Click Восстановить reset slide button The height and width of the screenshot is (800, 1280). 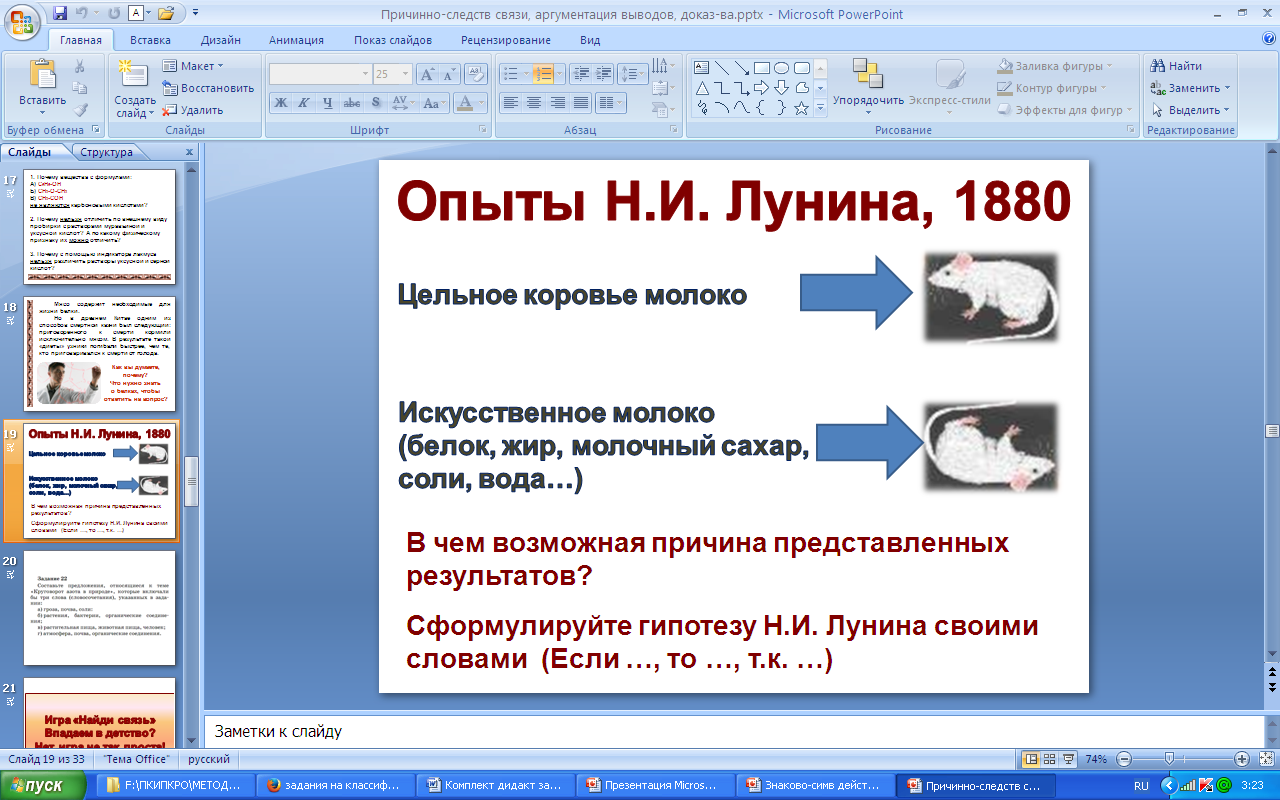208,88
